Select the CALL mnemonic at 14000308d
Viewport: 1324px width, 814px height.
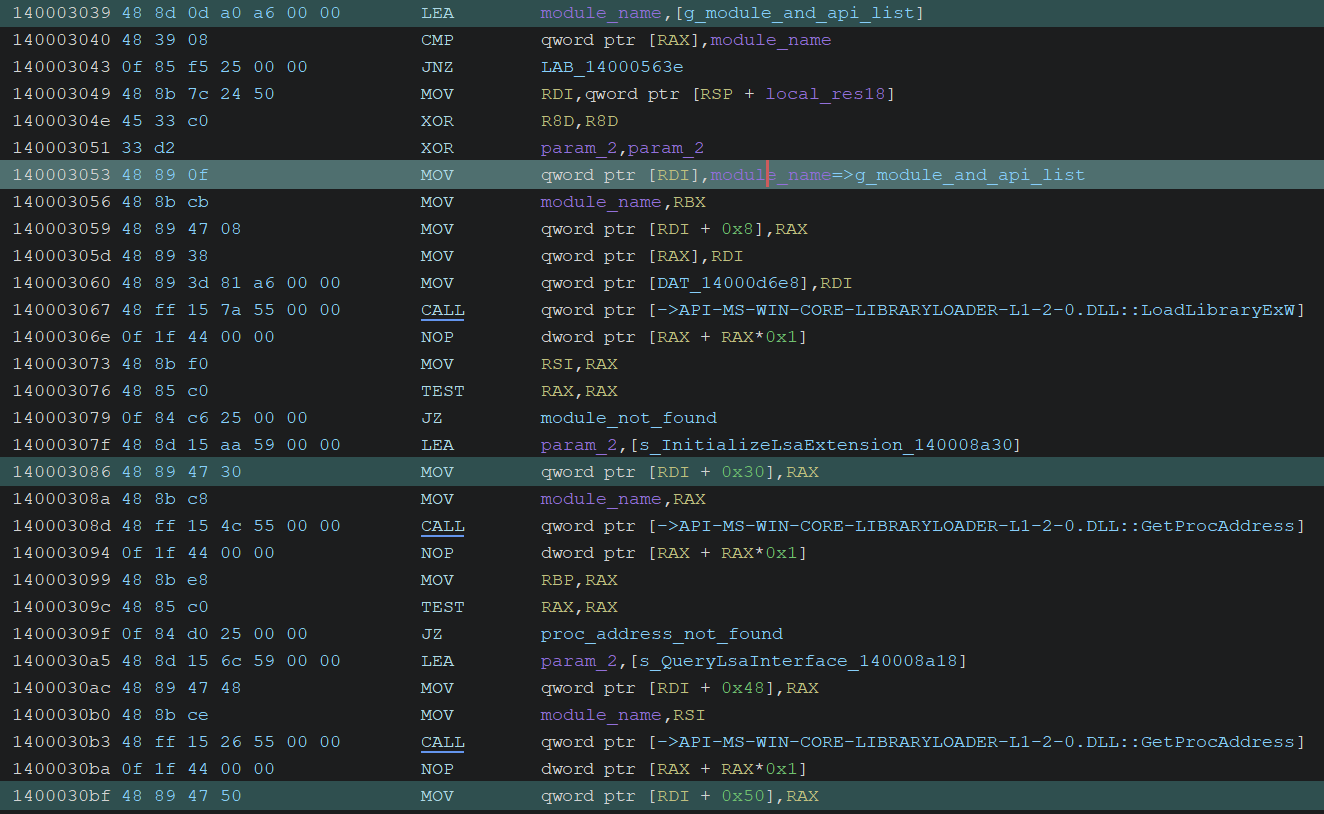coord(443,526)
